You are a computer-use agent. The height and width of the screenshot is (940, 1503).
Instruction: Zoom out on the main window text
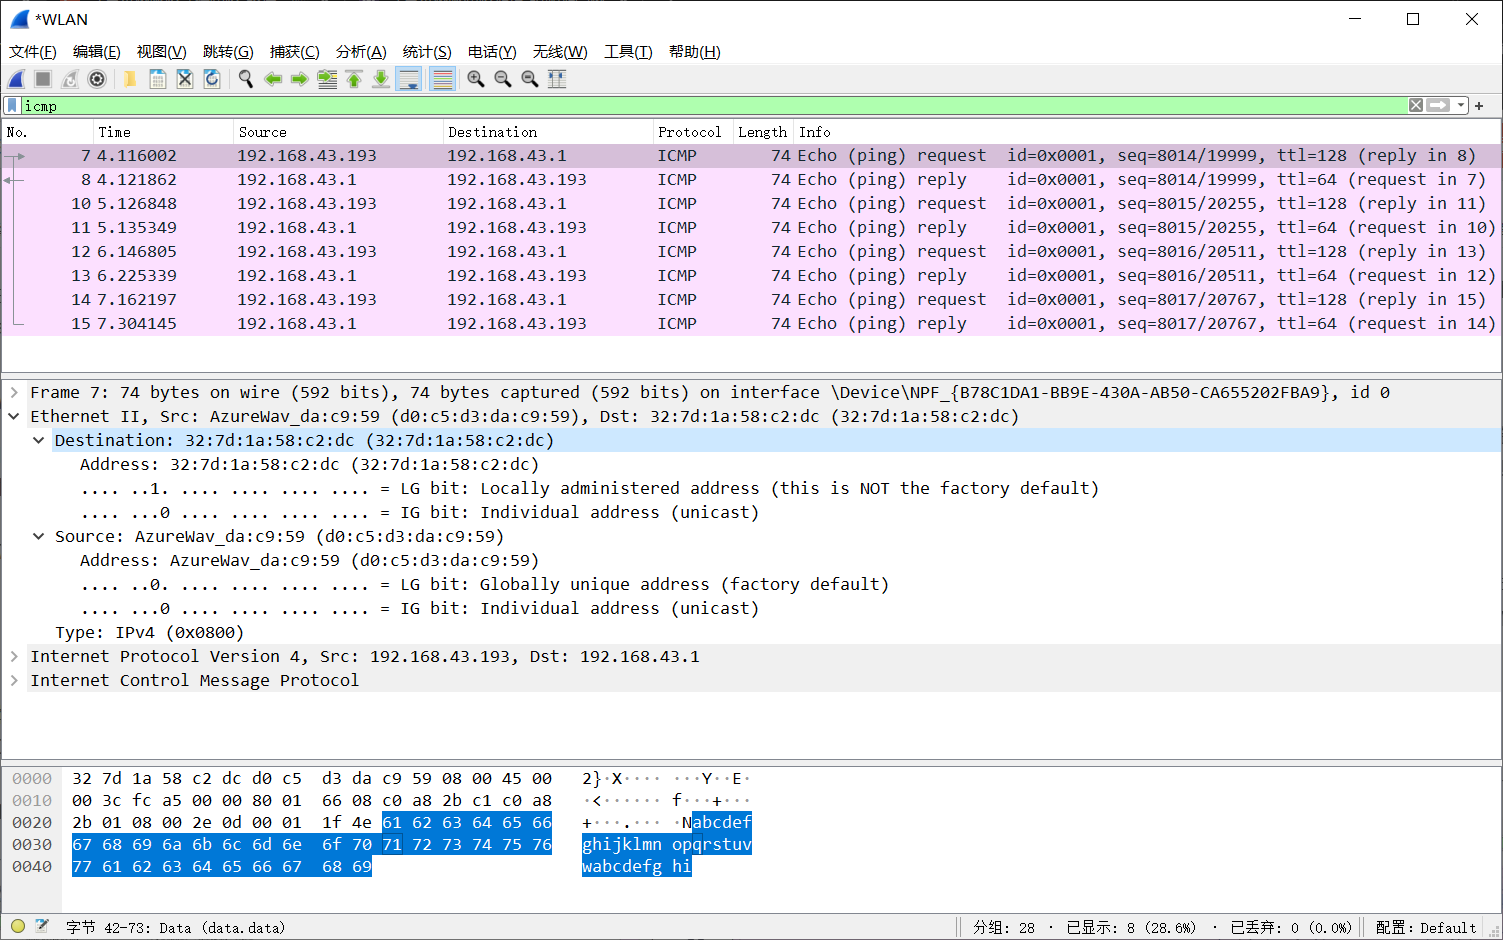pyautogui.click(x=503, y=79)
